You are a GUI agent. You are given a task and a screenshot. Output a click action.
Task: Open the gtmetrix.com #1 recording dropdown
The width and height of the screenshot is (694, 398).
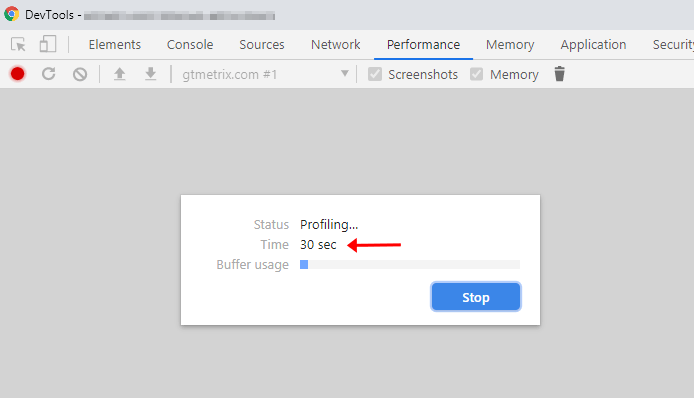[266, 74]
